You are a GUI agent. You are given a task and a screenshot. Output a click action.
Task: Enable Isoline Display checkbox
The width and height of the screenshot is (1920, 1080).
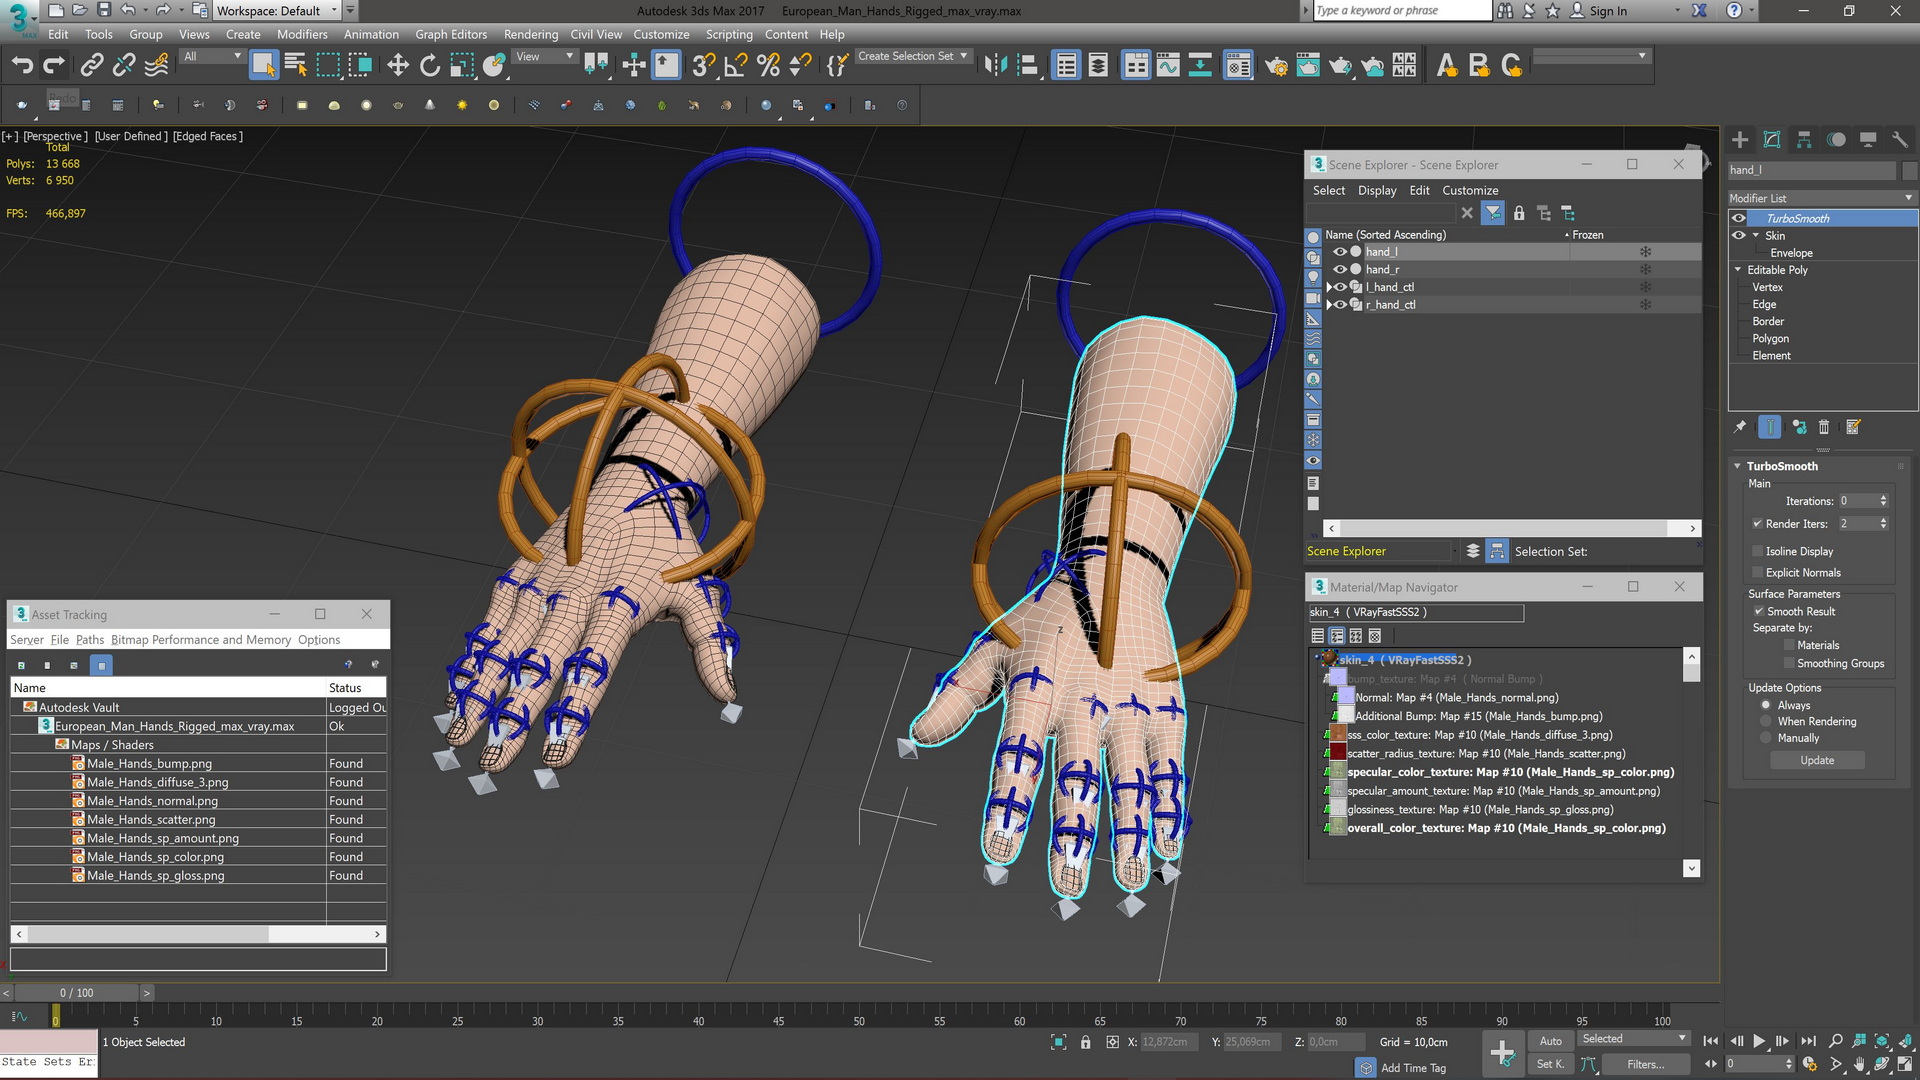[x=1757, y=551]
